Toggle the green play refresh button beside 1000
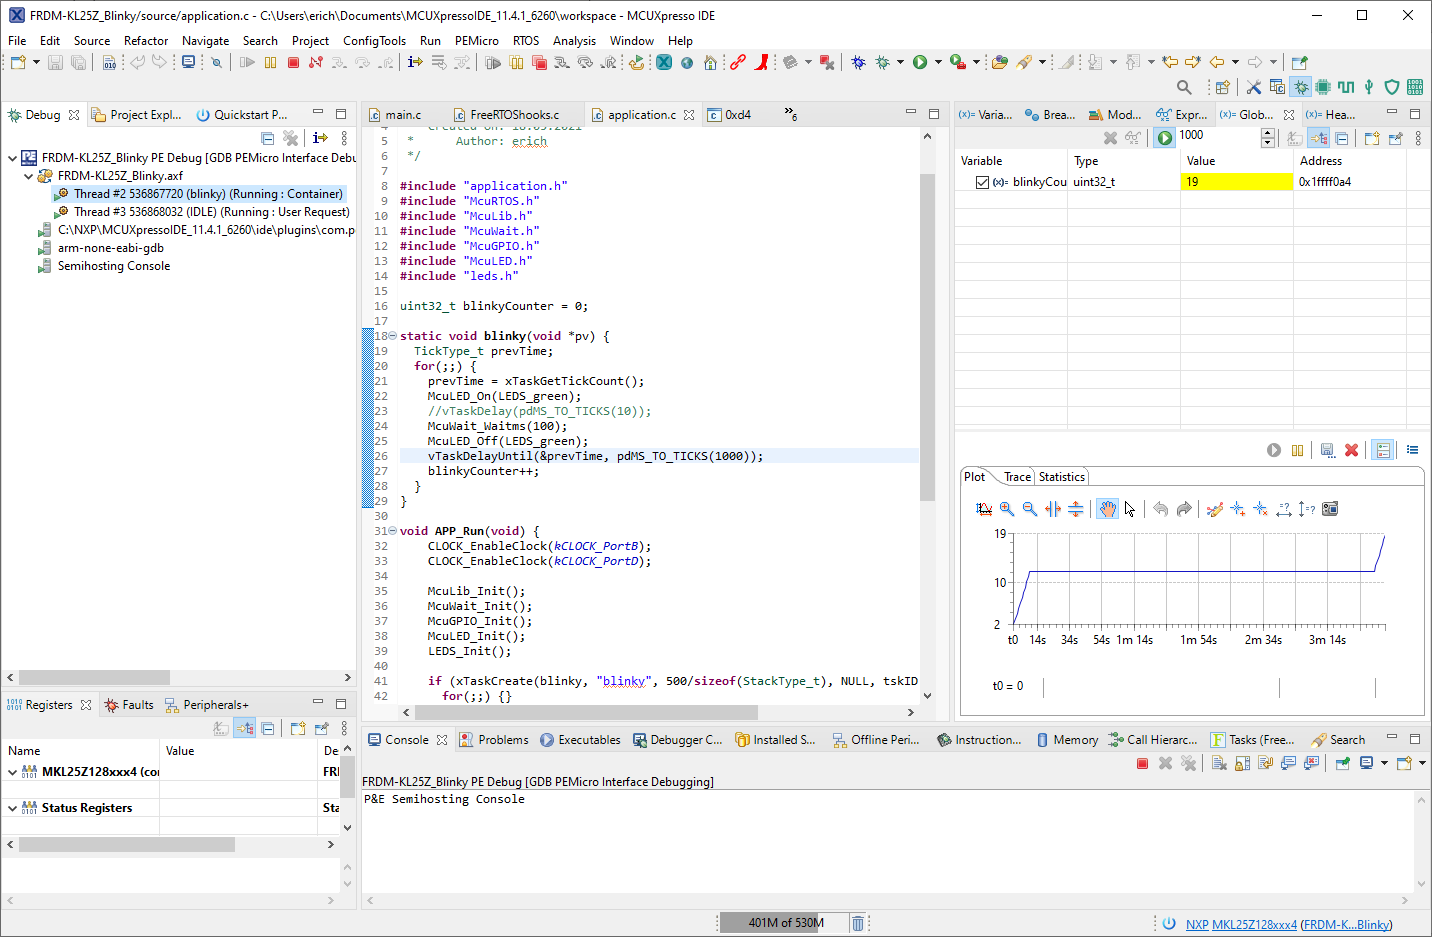The width and height of the screenshot is (1432, 937). click(1165, 138)
